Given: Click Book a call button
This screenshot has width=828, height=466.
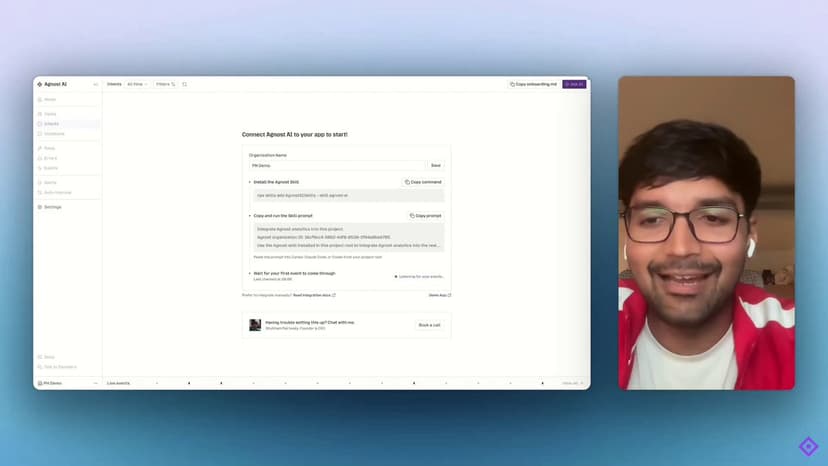Looking at the screenshot, I should coord(429,325).
